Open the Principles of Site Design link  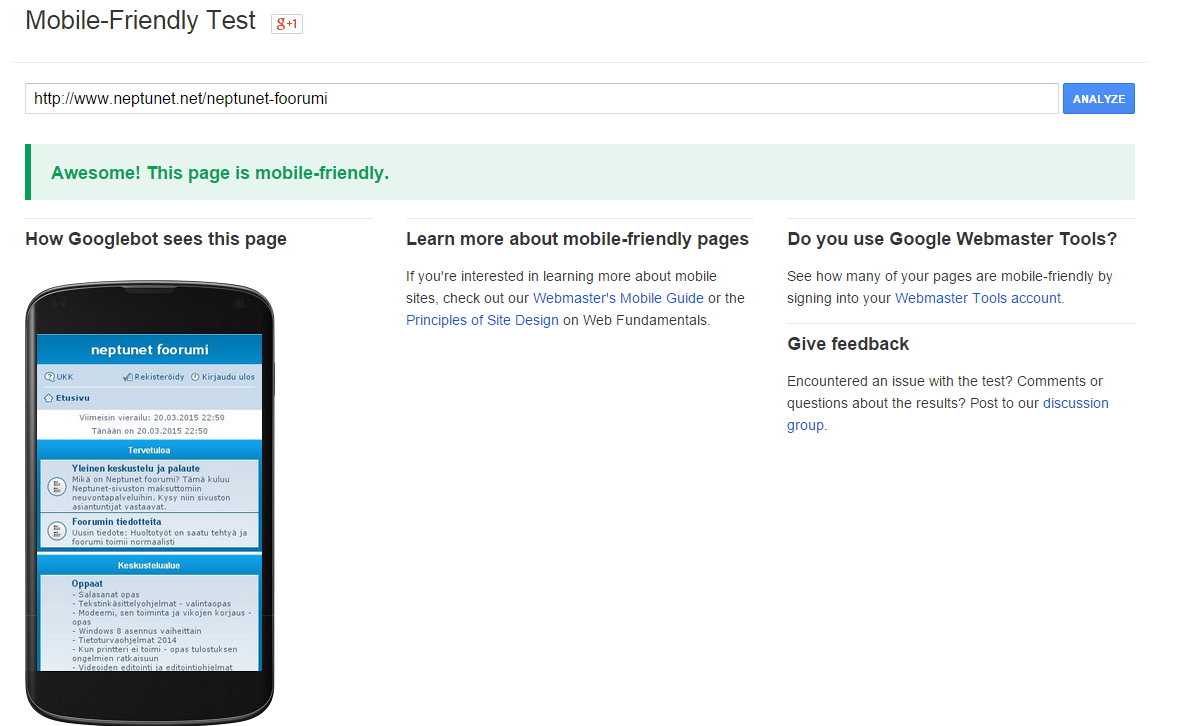tap(482, 320)
